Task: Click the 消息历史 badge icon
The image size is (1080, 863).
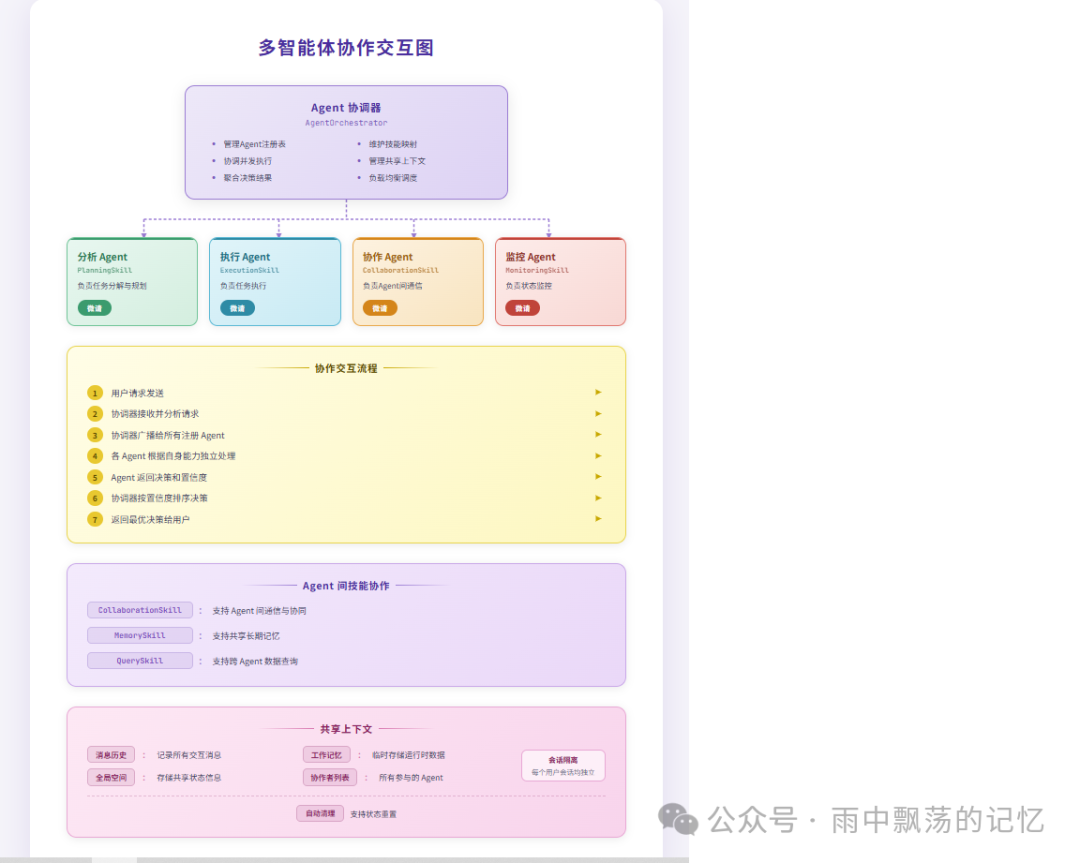Action: coord(110,754)
